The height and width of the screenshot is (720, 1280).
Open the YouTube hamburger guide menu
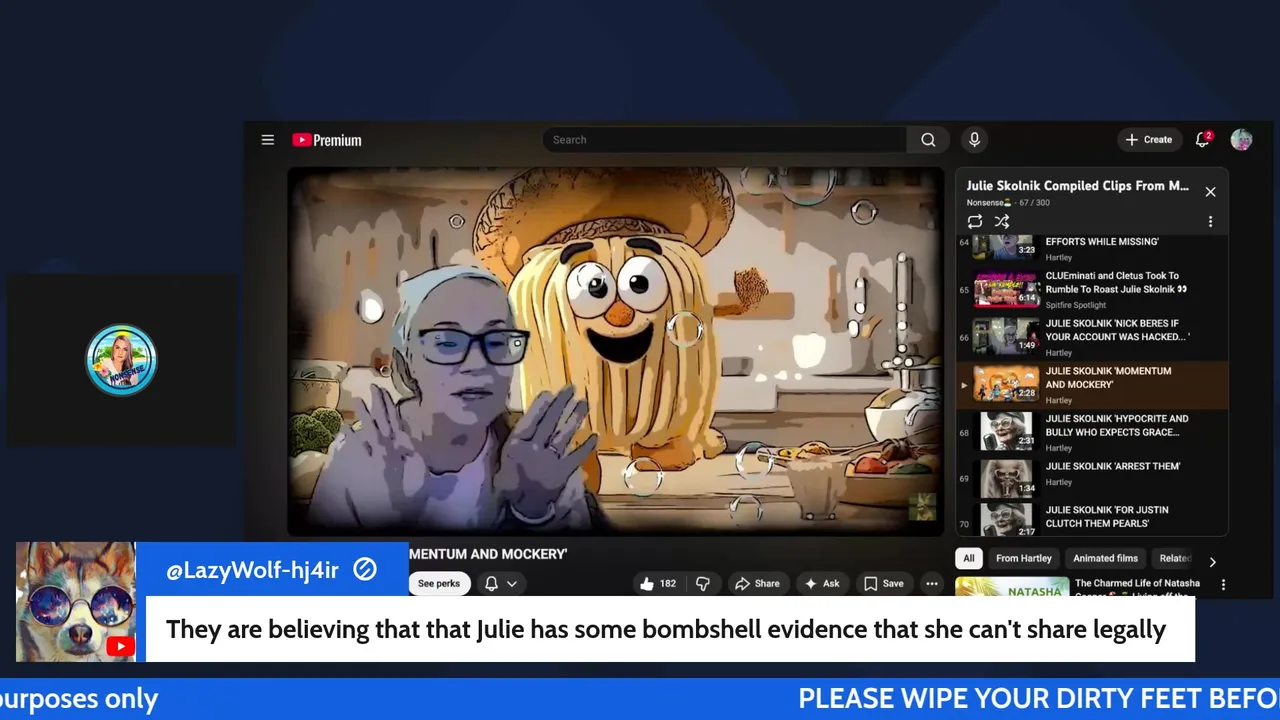pyautogui.click(x=268, y=140)
